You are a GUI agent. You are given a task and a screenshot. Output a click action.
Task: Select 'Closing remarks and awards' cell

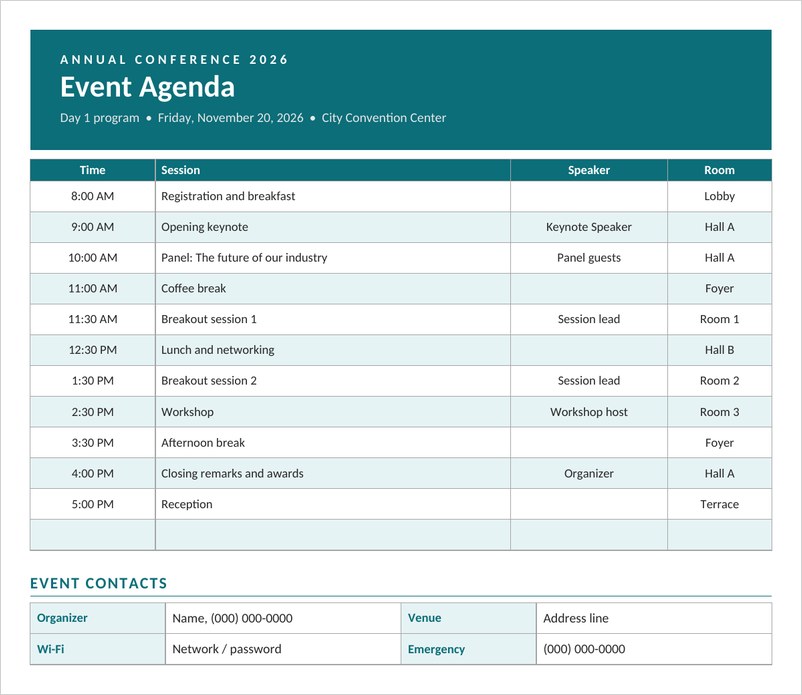click(x=333, y=473)
